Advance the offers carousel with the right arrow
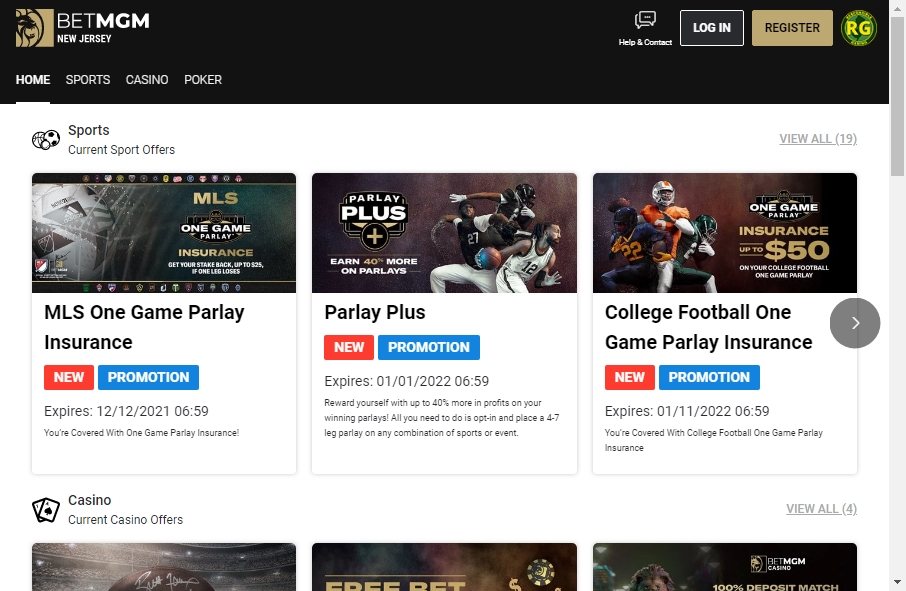Viewport: 906px width, 591px height. [855, 323]
